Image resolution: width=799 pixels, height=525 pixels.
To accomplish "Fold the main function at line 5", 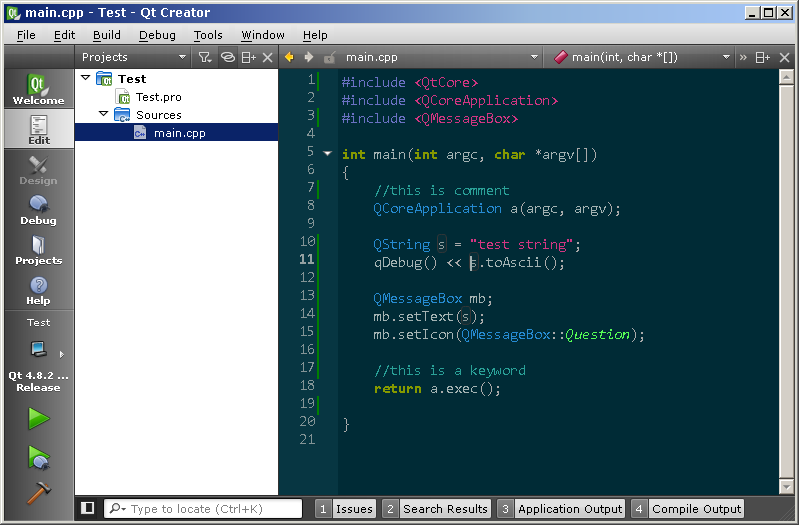I will (328, 153).
